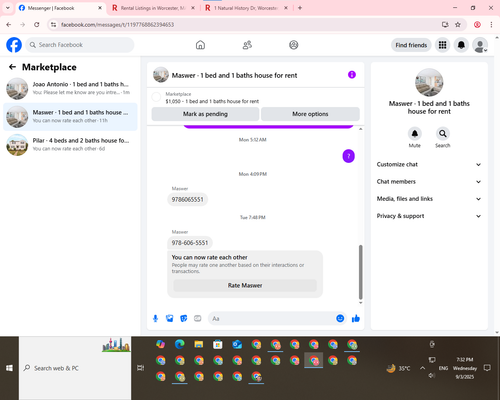Open the emoji picker in composer
The height and width of the screenshot is (400, 500).
pos(340,318)
